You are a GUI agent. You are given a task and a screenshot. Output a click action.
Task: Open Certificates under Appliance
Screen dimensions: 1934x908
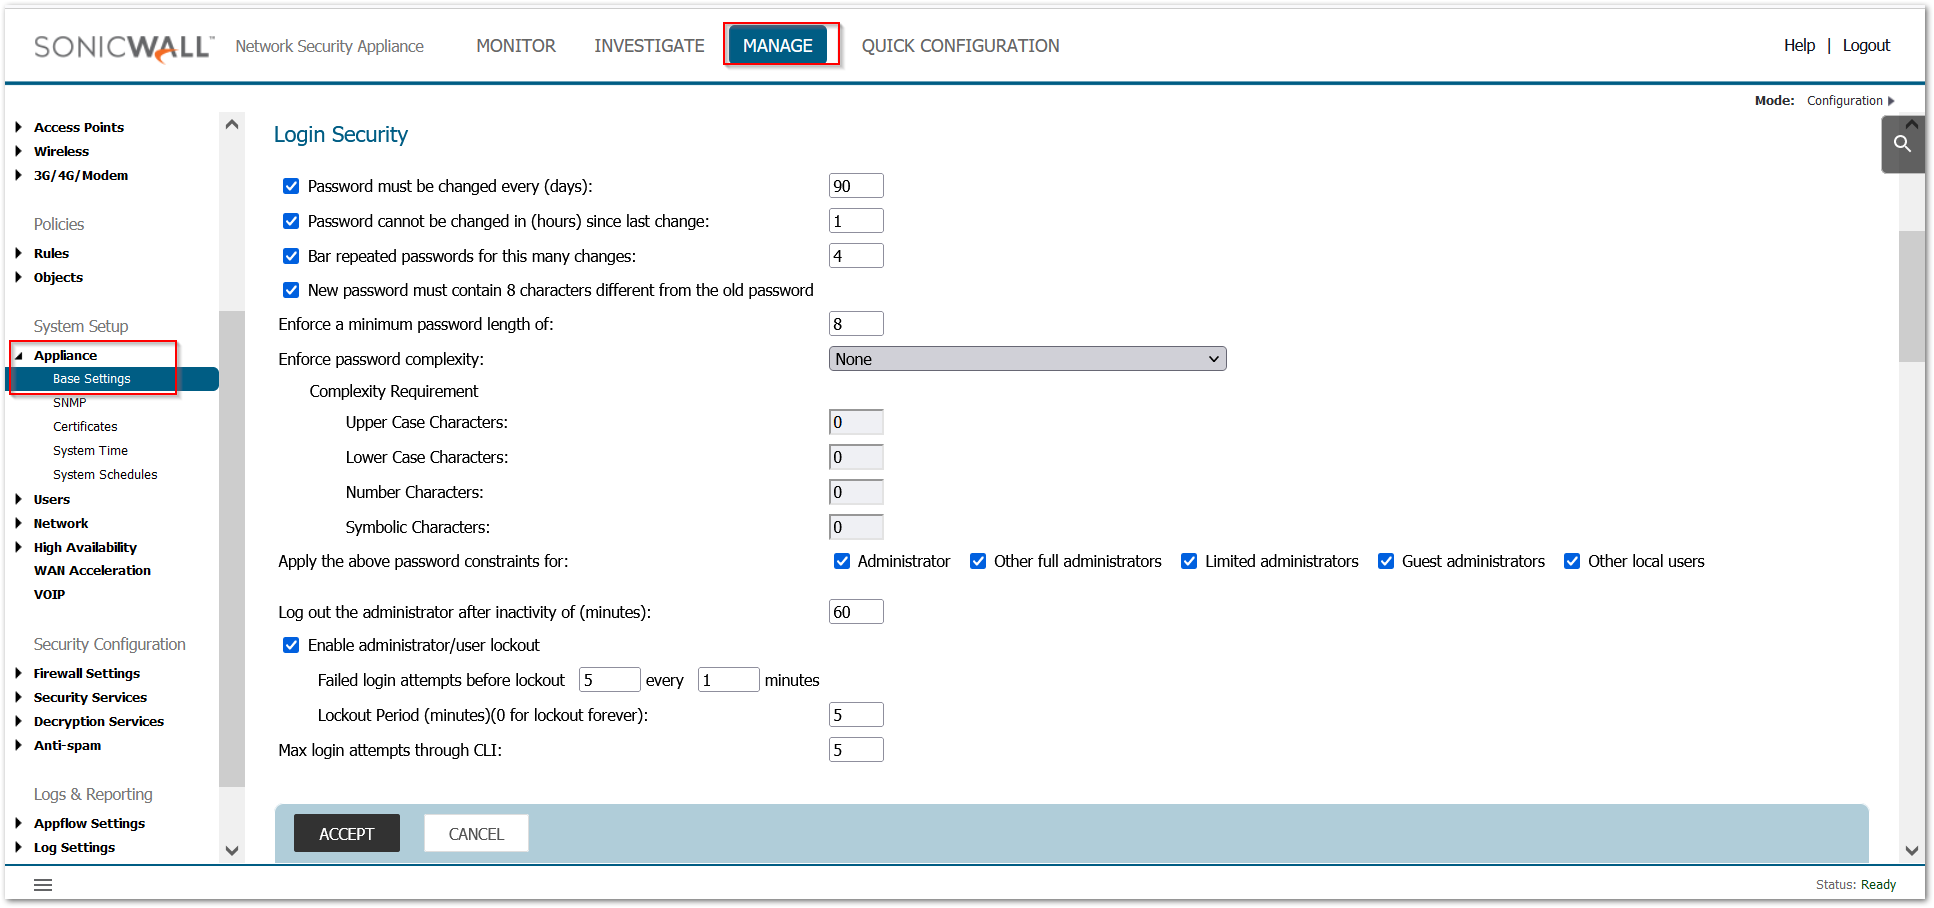[85, 427]
